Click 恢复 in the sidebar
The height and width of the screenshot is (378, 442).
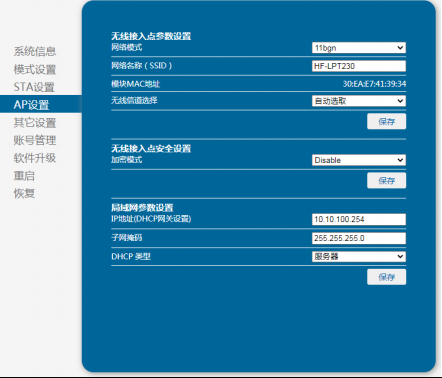pos(24,193)
